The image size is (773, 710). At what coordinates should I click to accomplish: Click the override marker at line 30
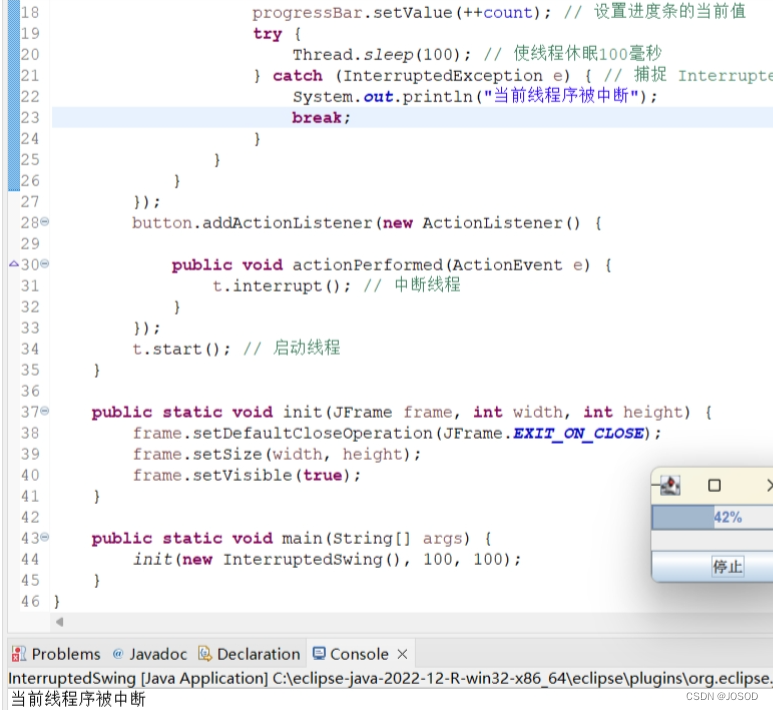(x=14, y=264)
